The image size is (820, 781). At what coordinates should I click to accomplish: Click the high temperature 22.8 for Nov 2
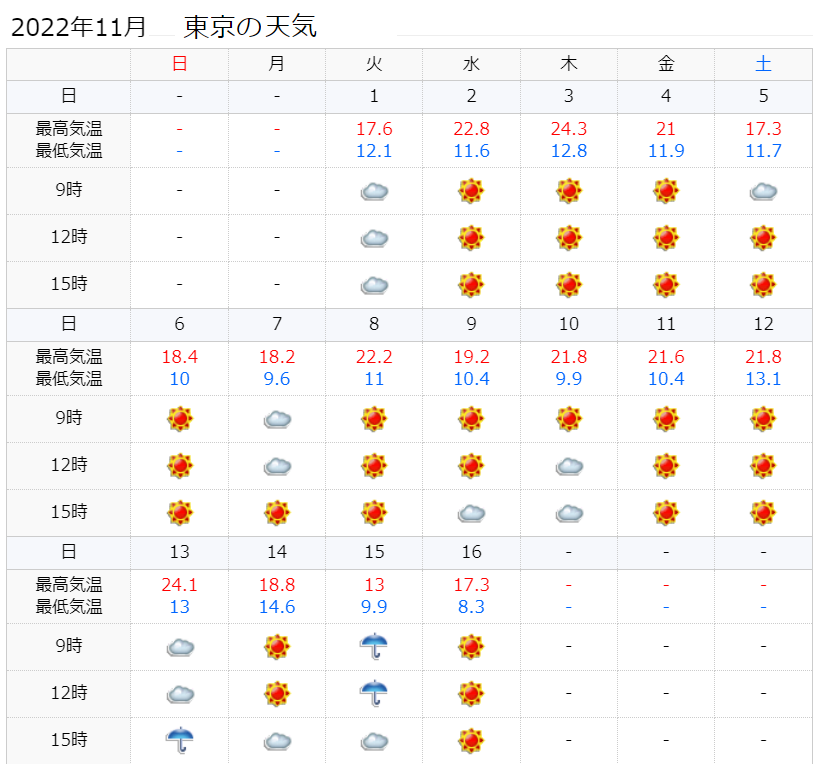[x=471, y=129]
